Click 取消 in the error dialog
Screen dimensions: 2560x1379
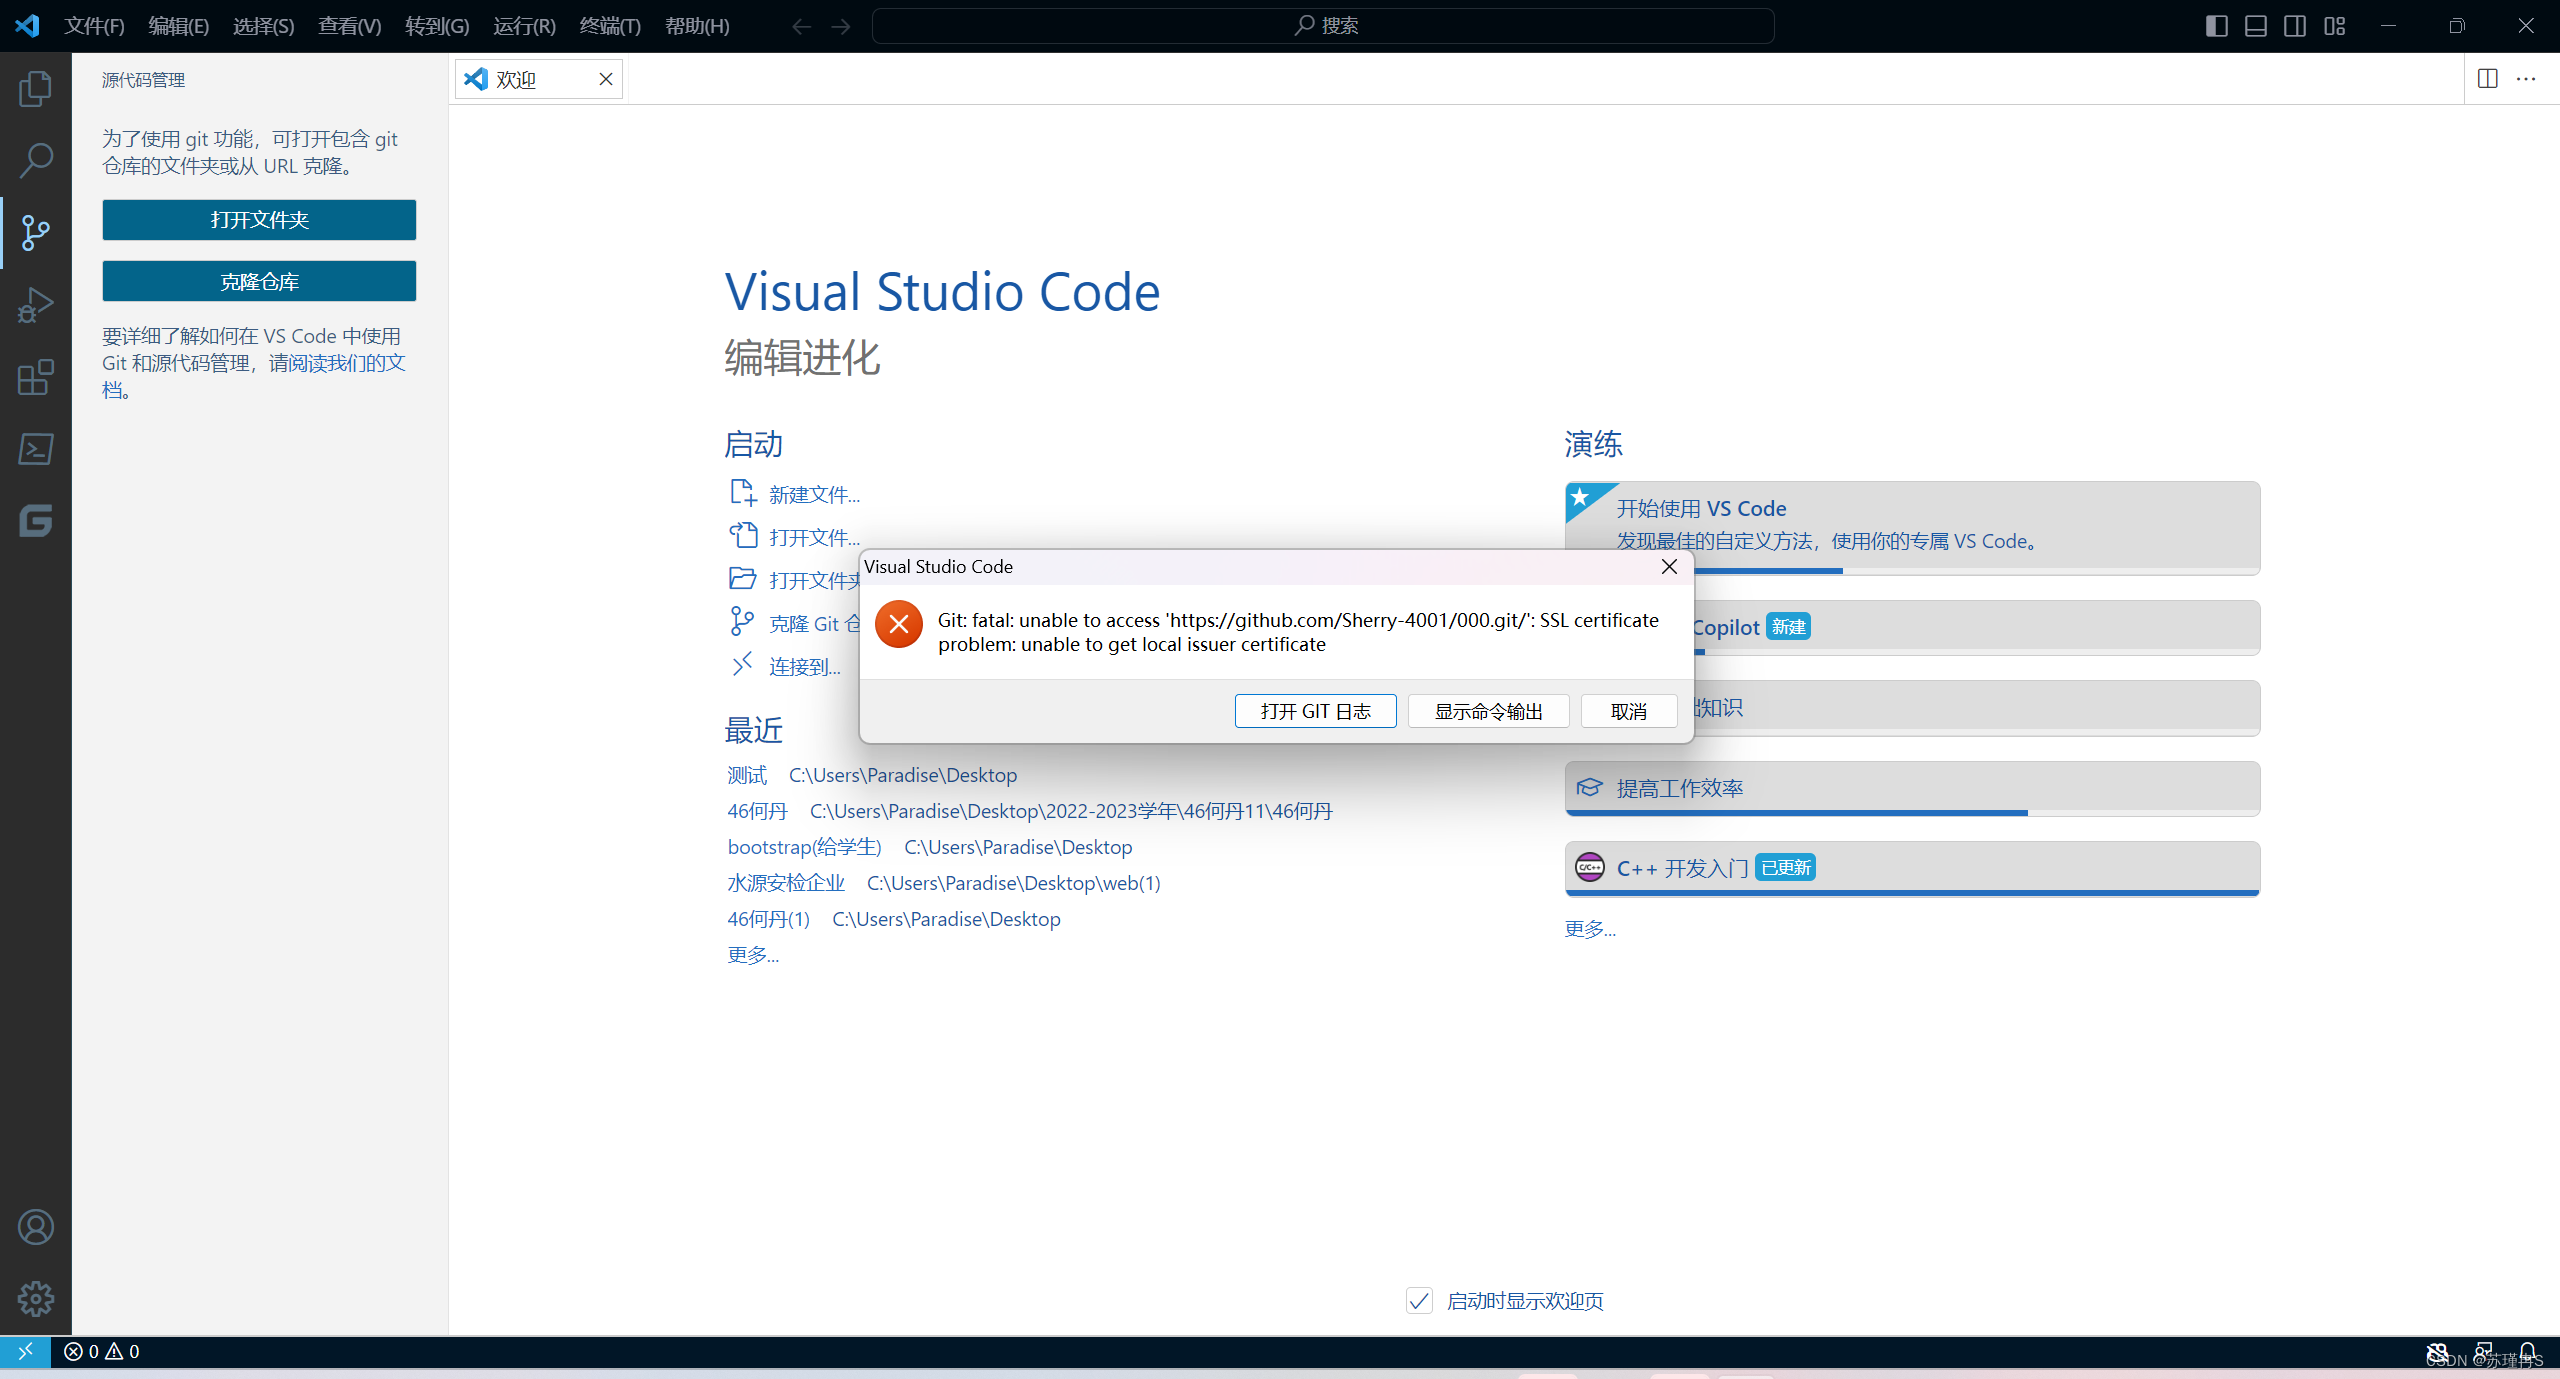pyautogui.click(x=1629, y=711)
